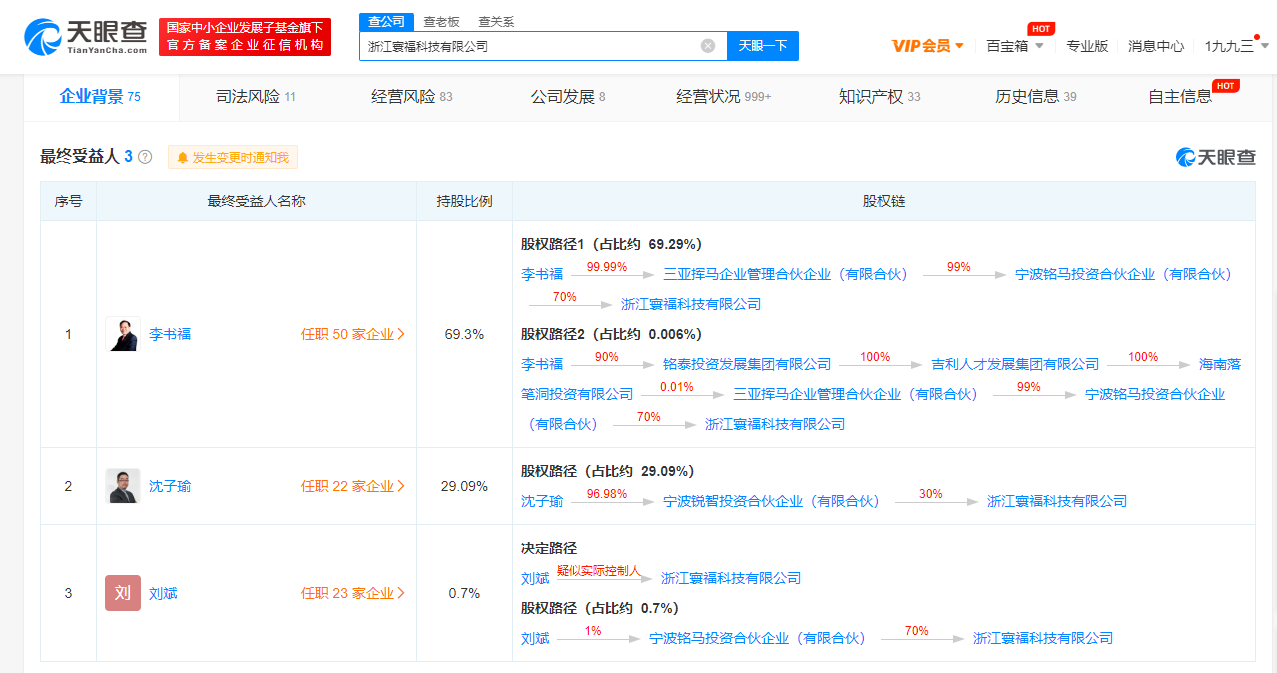
Task: Switch to the 司法风险 tab
Action: click(x=256, y=97)
